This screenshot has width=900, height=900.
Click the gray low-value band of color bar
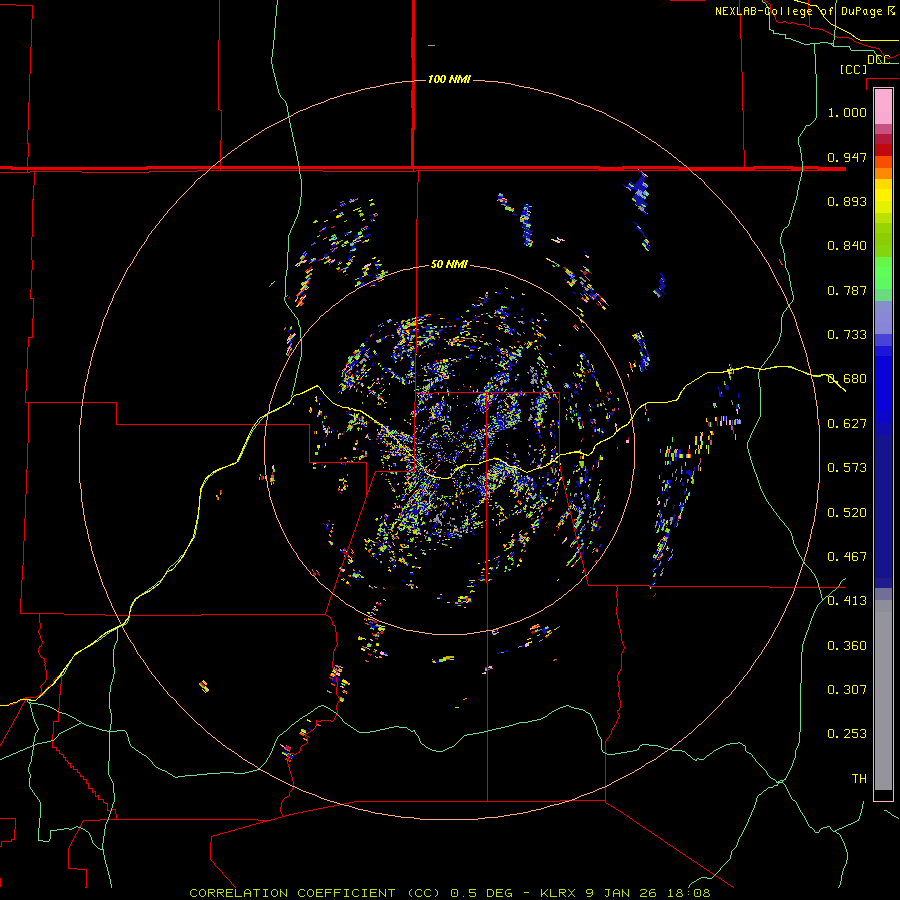click(883, 695)
